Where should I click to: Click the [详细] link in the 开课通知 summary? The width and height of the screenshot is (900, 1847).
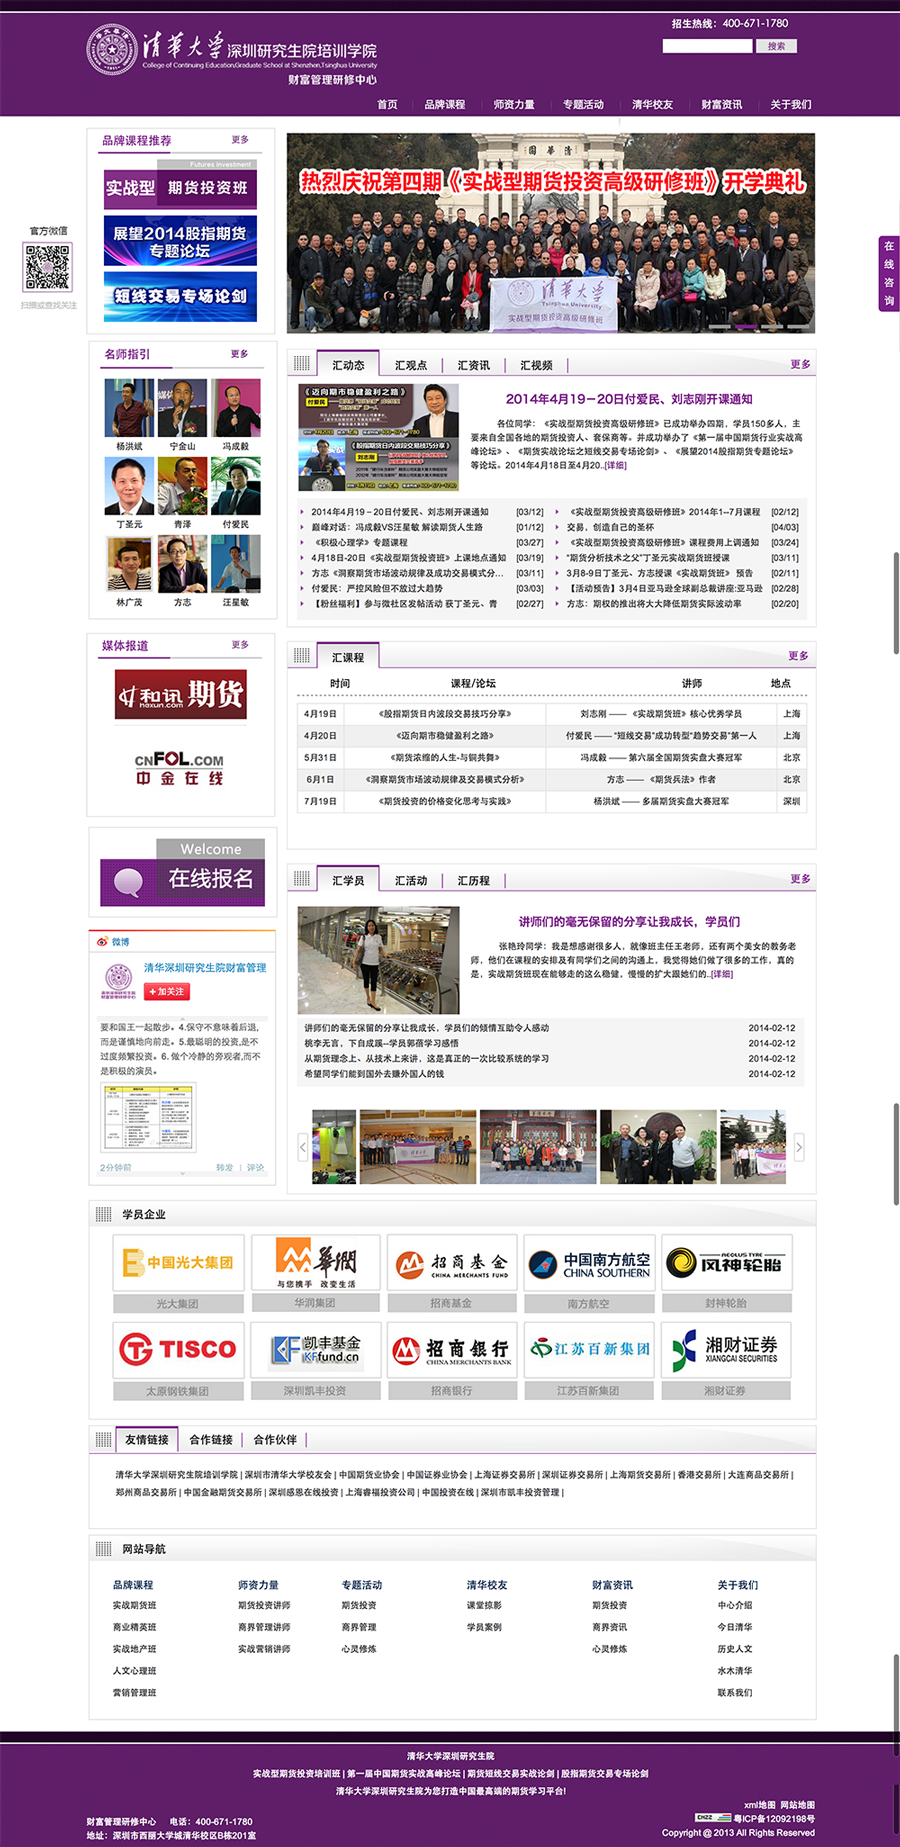click(615, 465)
